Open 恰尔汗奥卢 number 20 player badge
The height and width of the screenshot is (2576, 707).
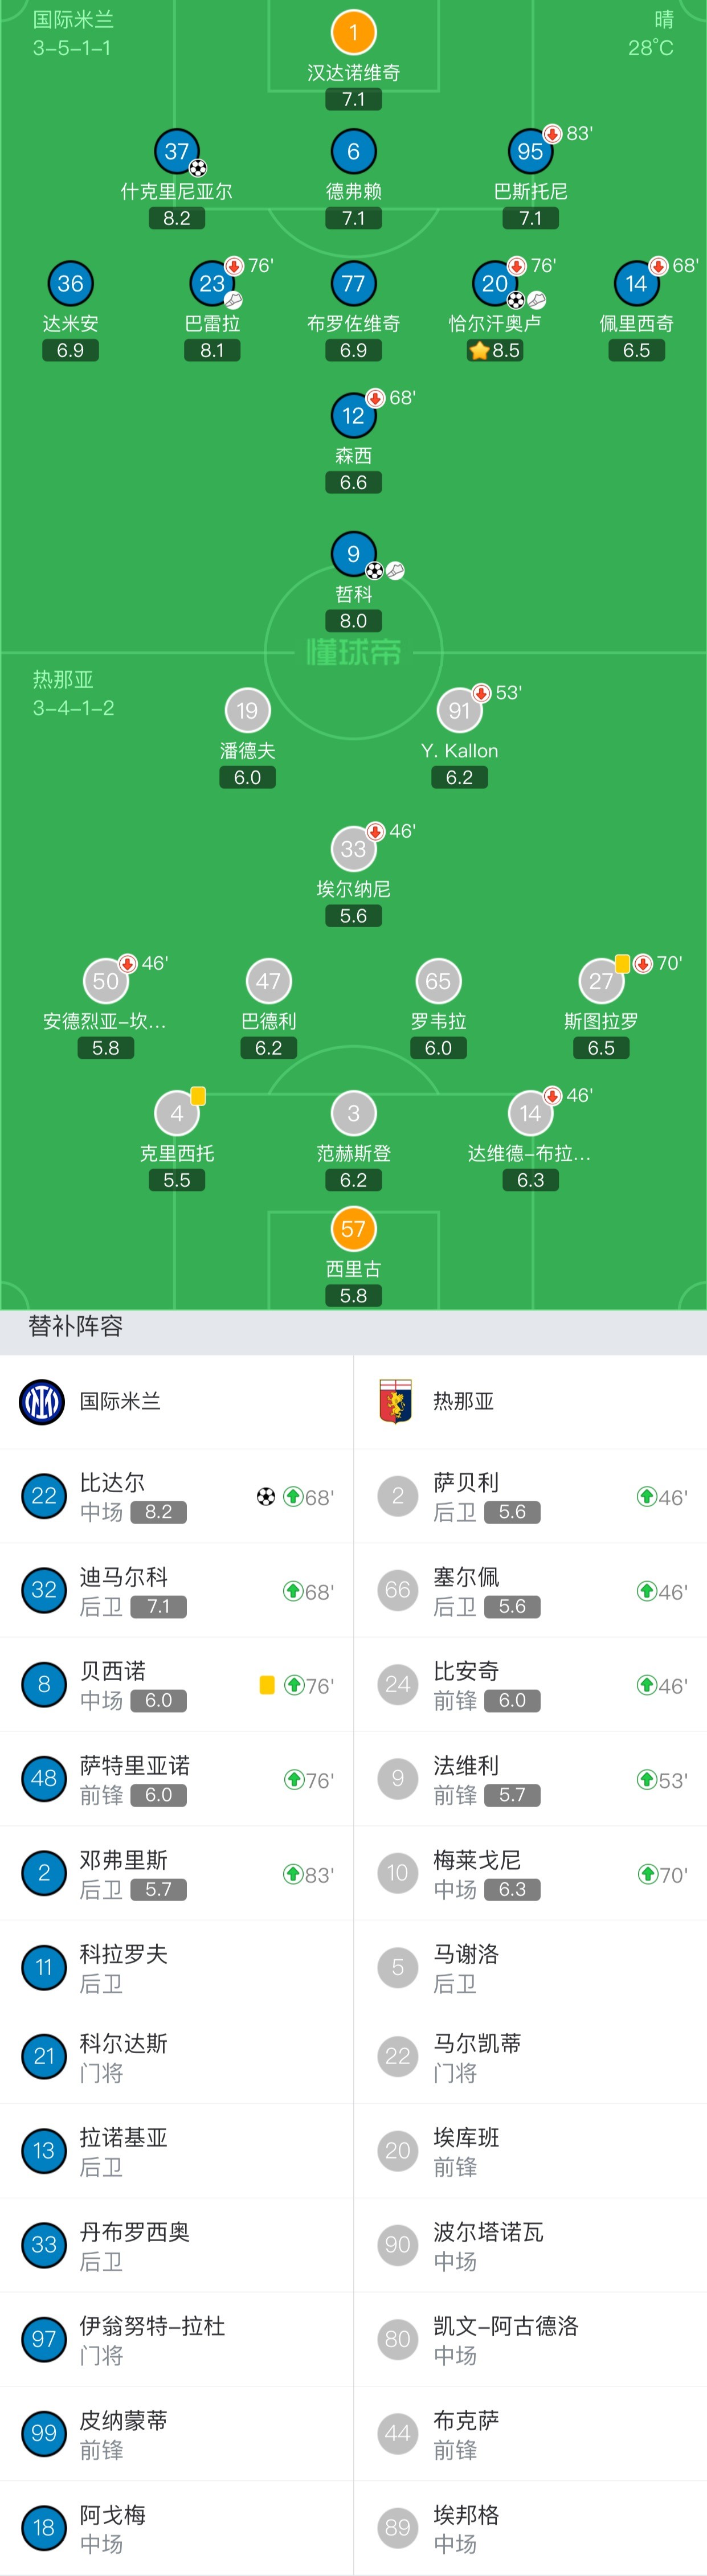(x=495, y=283)
